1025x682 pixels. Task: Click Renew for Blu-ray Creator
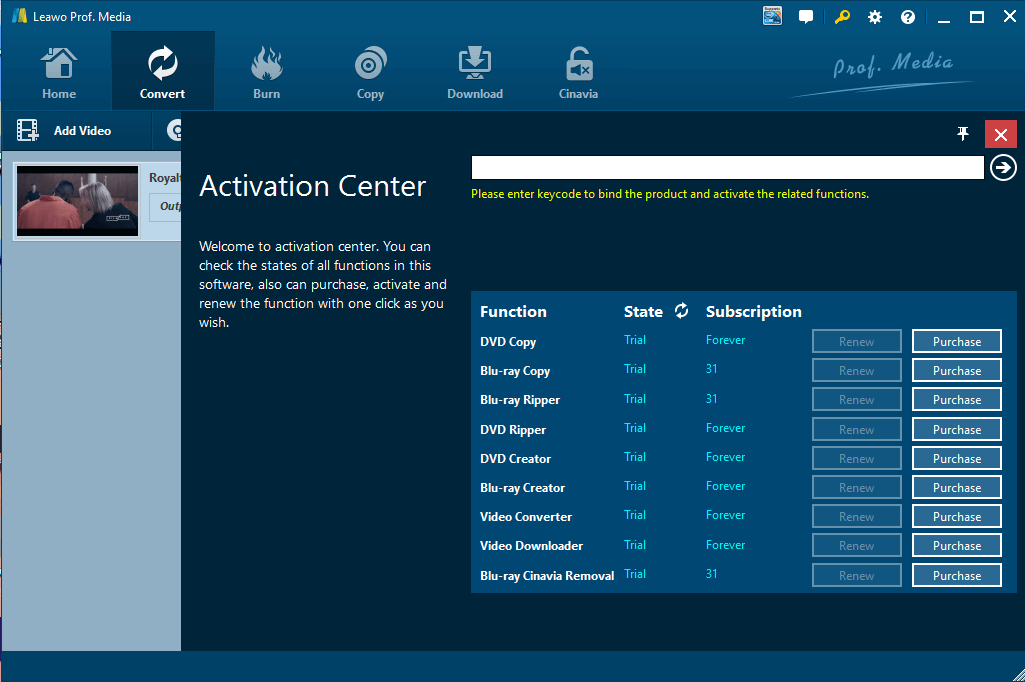coord(856,487)
